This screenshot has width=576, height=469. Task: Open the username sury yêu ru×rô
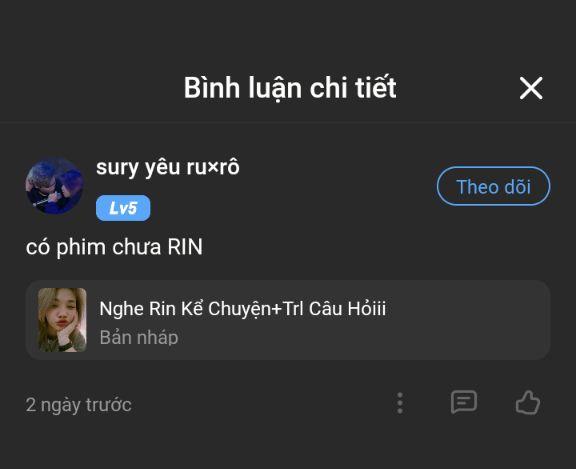pyautogui.click(x=168, y=167)
